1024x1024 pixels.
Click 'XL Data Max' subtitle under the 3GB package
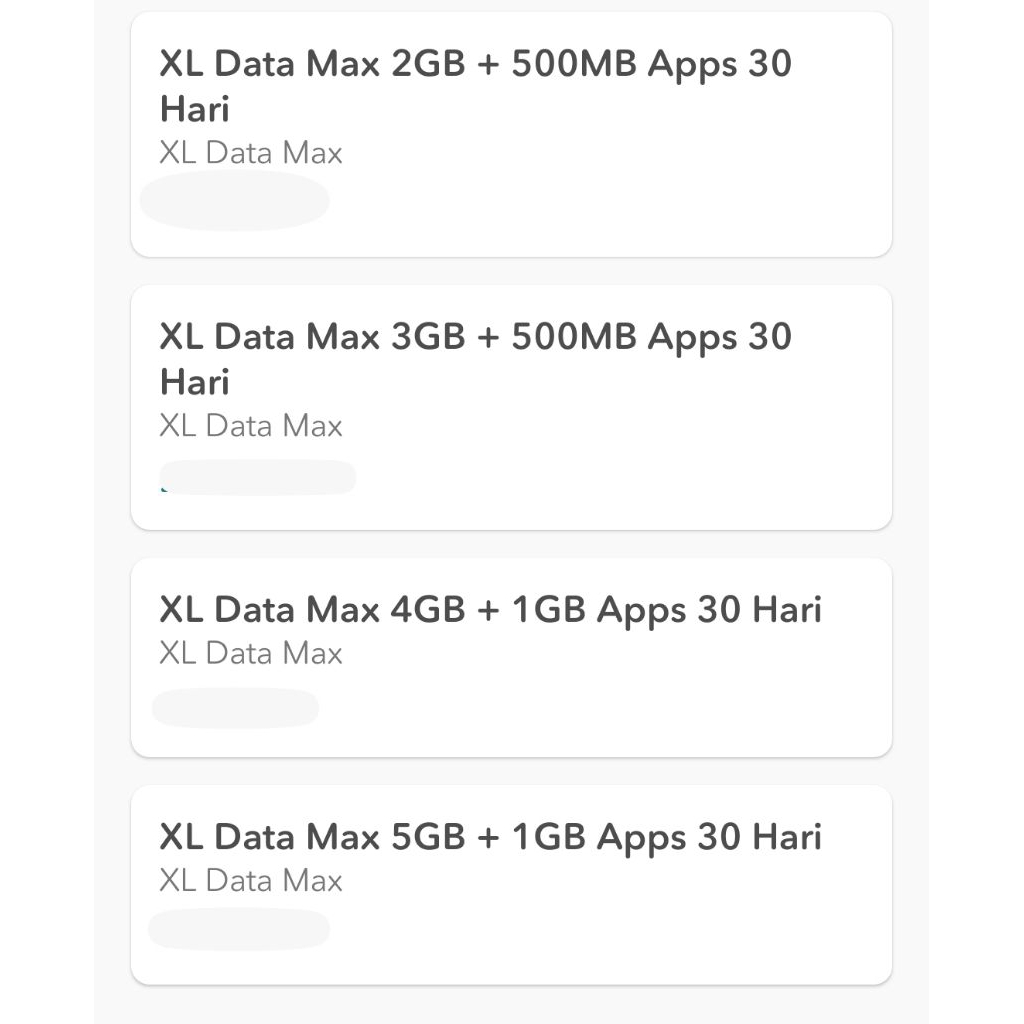click(x=250, y=425)
